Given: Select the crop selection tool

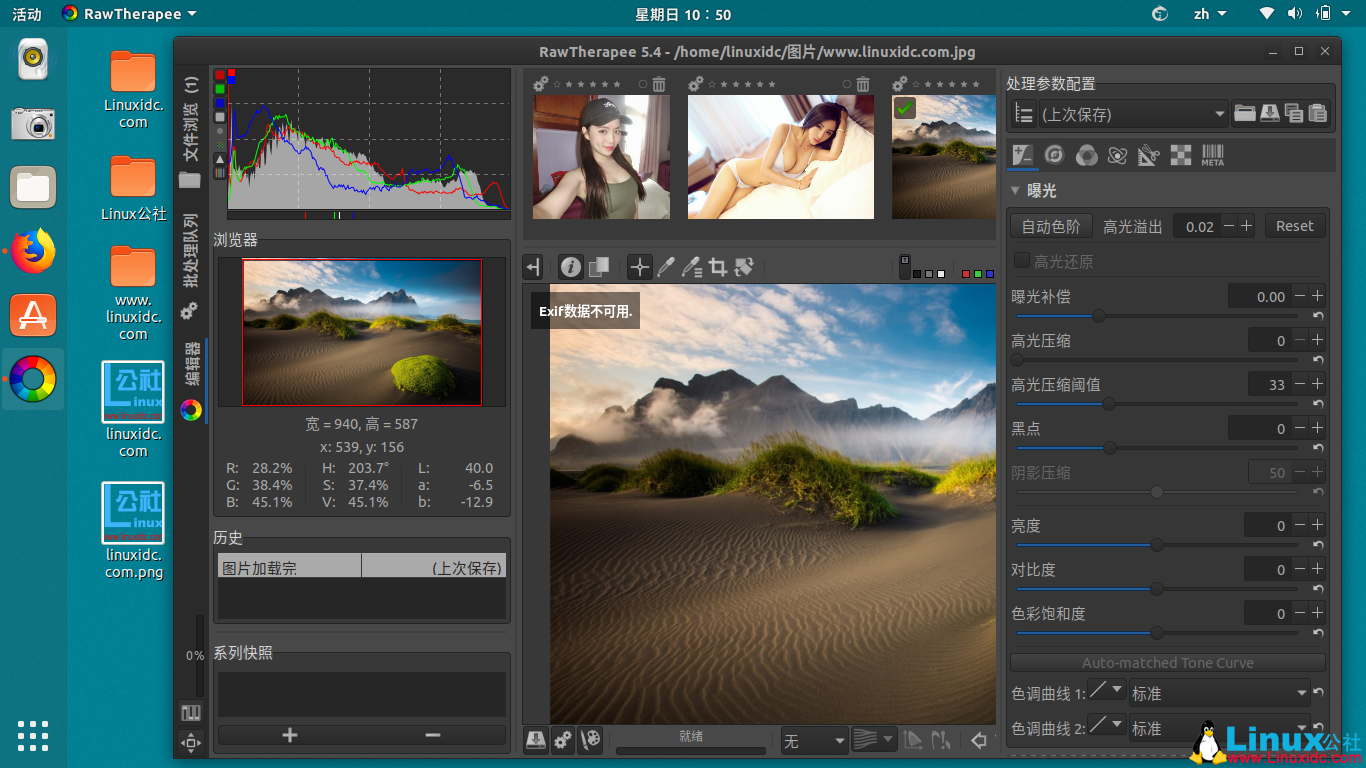Looking at the screenshot, I should pos(717,267).
